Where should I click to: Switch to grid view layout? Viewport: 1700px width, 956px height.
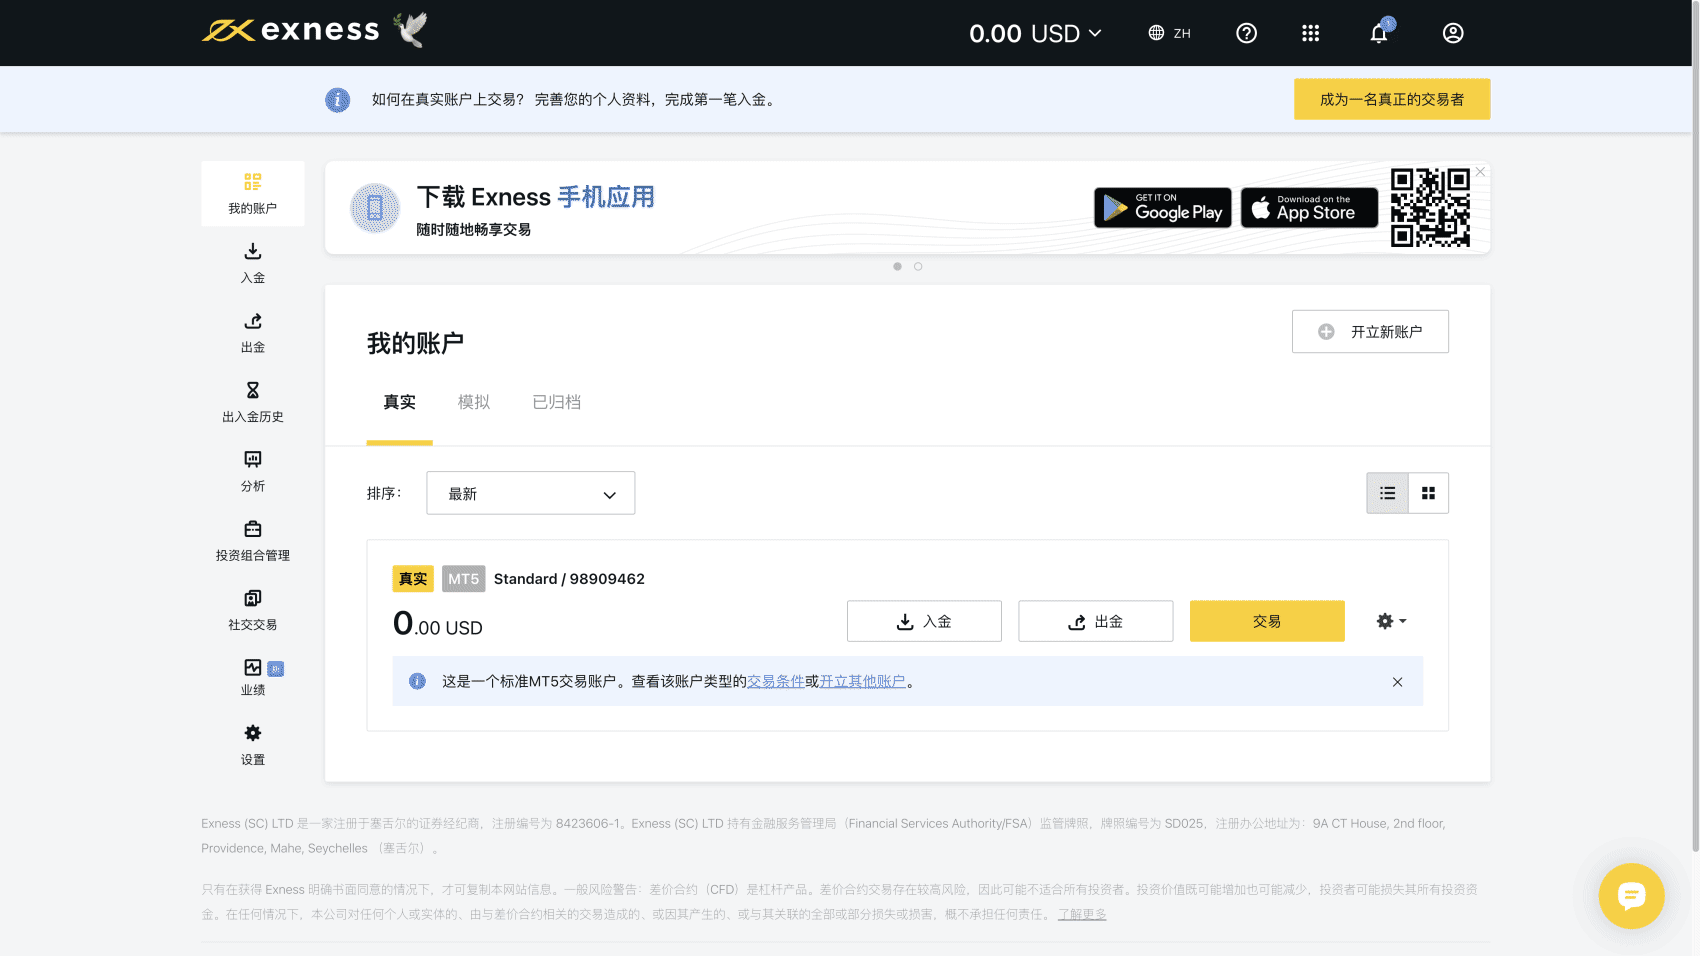point(1428,493)
